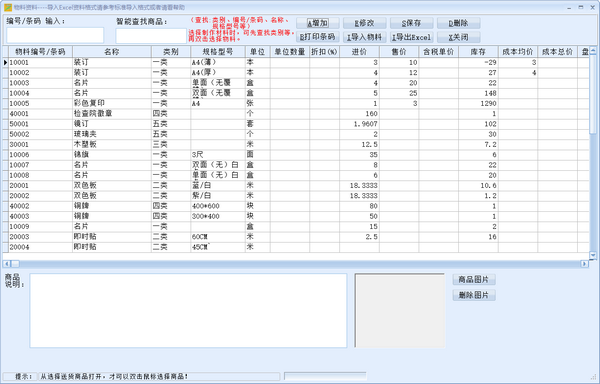The image size is (600, 384).
Task: Click stock value 148 cell
Action: pyautogui.click(x=478, y=93)
